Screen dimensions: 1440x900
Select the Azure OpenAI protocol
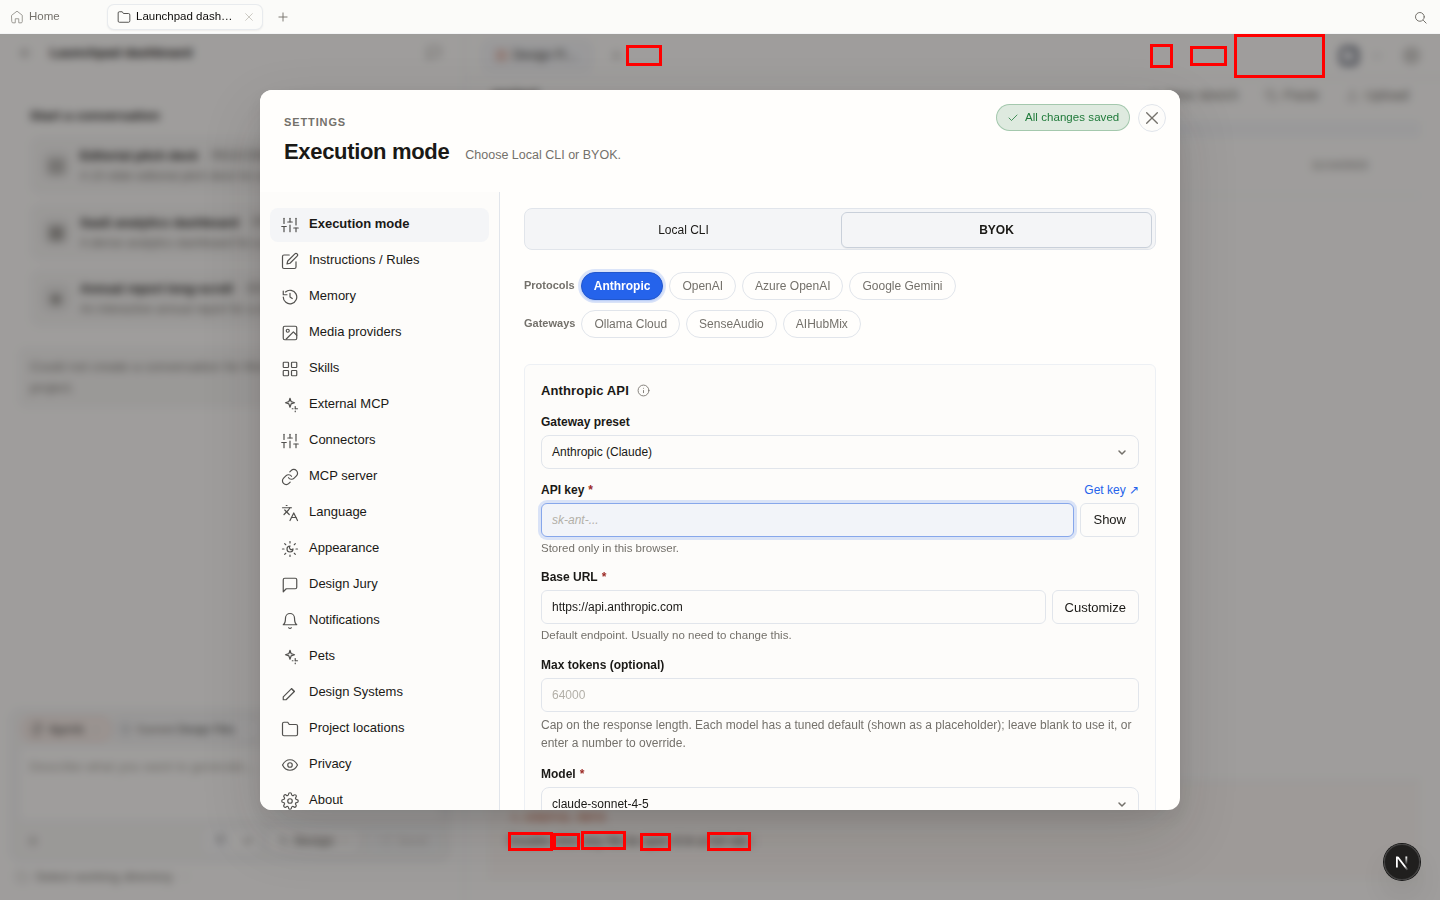coord(792,286)
